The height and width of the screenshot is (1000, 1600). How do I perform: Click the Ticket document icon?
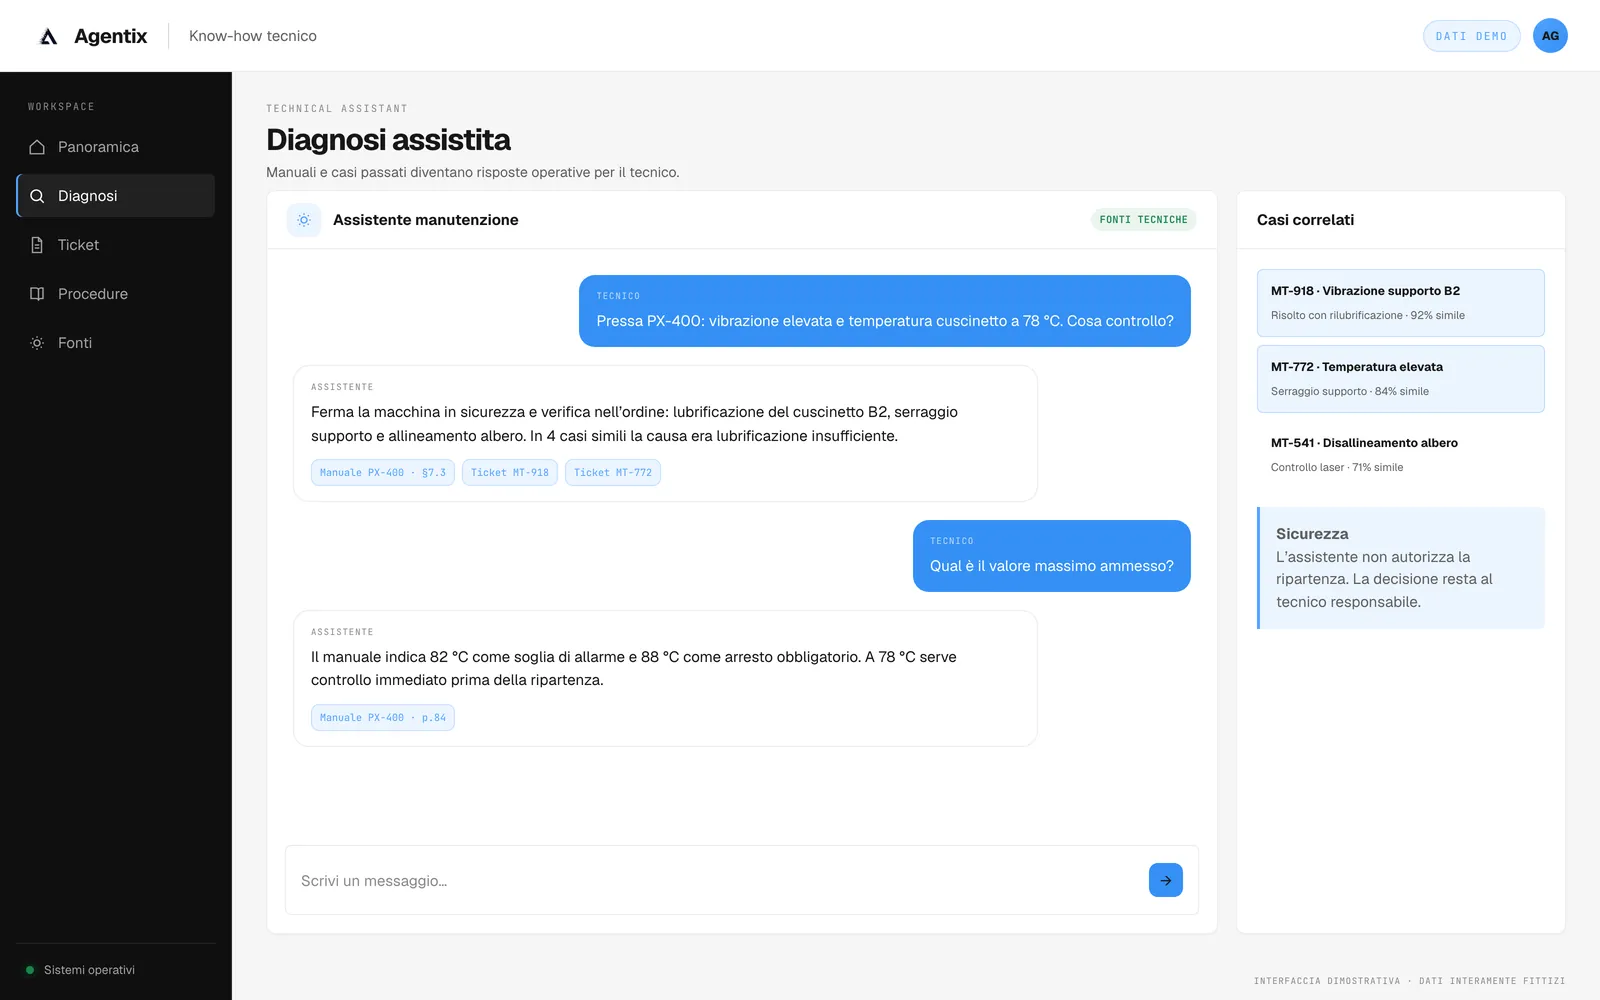(x=37, y=245)
